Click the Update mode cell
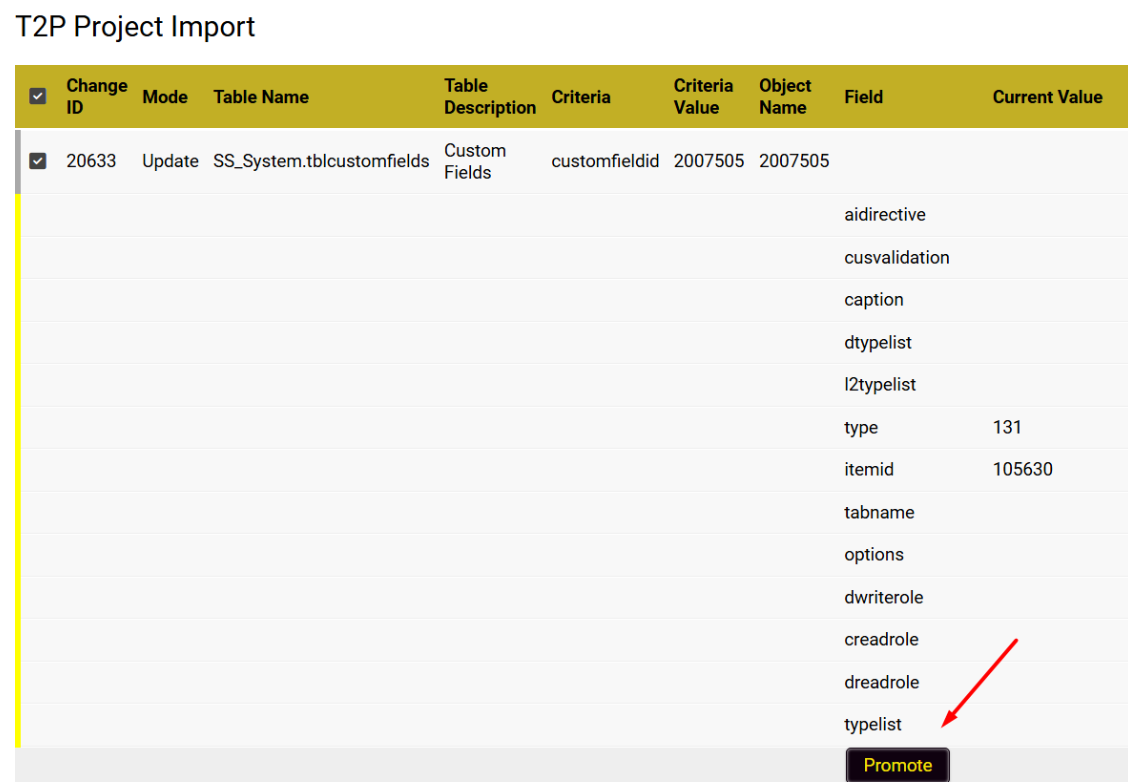This screenshot has height=782, width=1128. click(x=170, y=160)
